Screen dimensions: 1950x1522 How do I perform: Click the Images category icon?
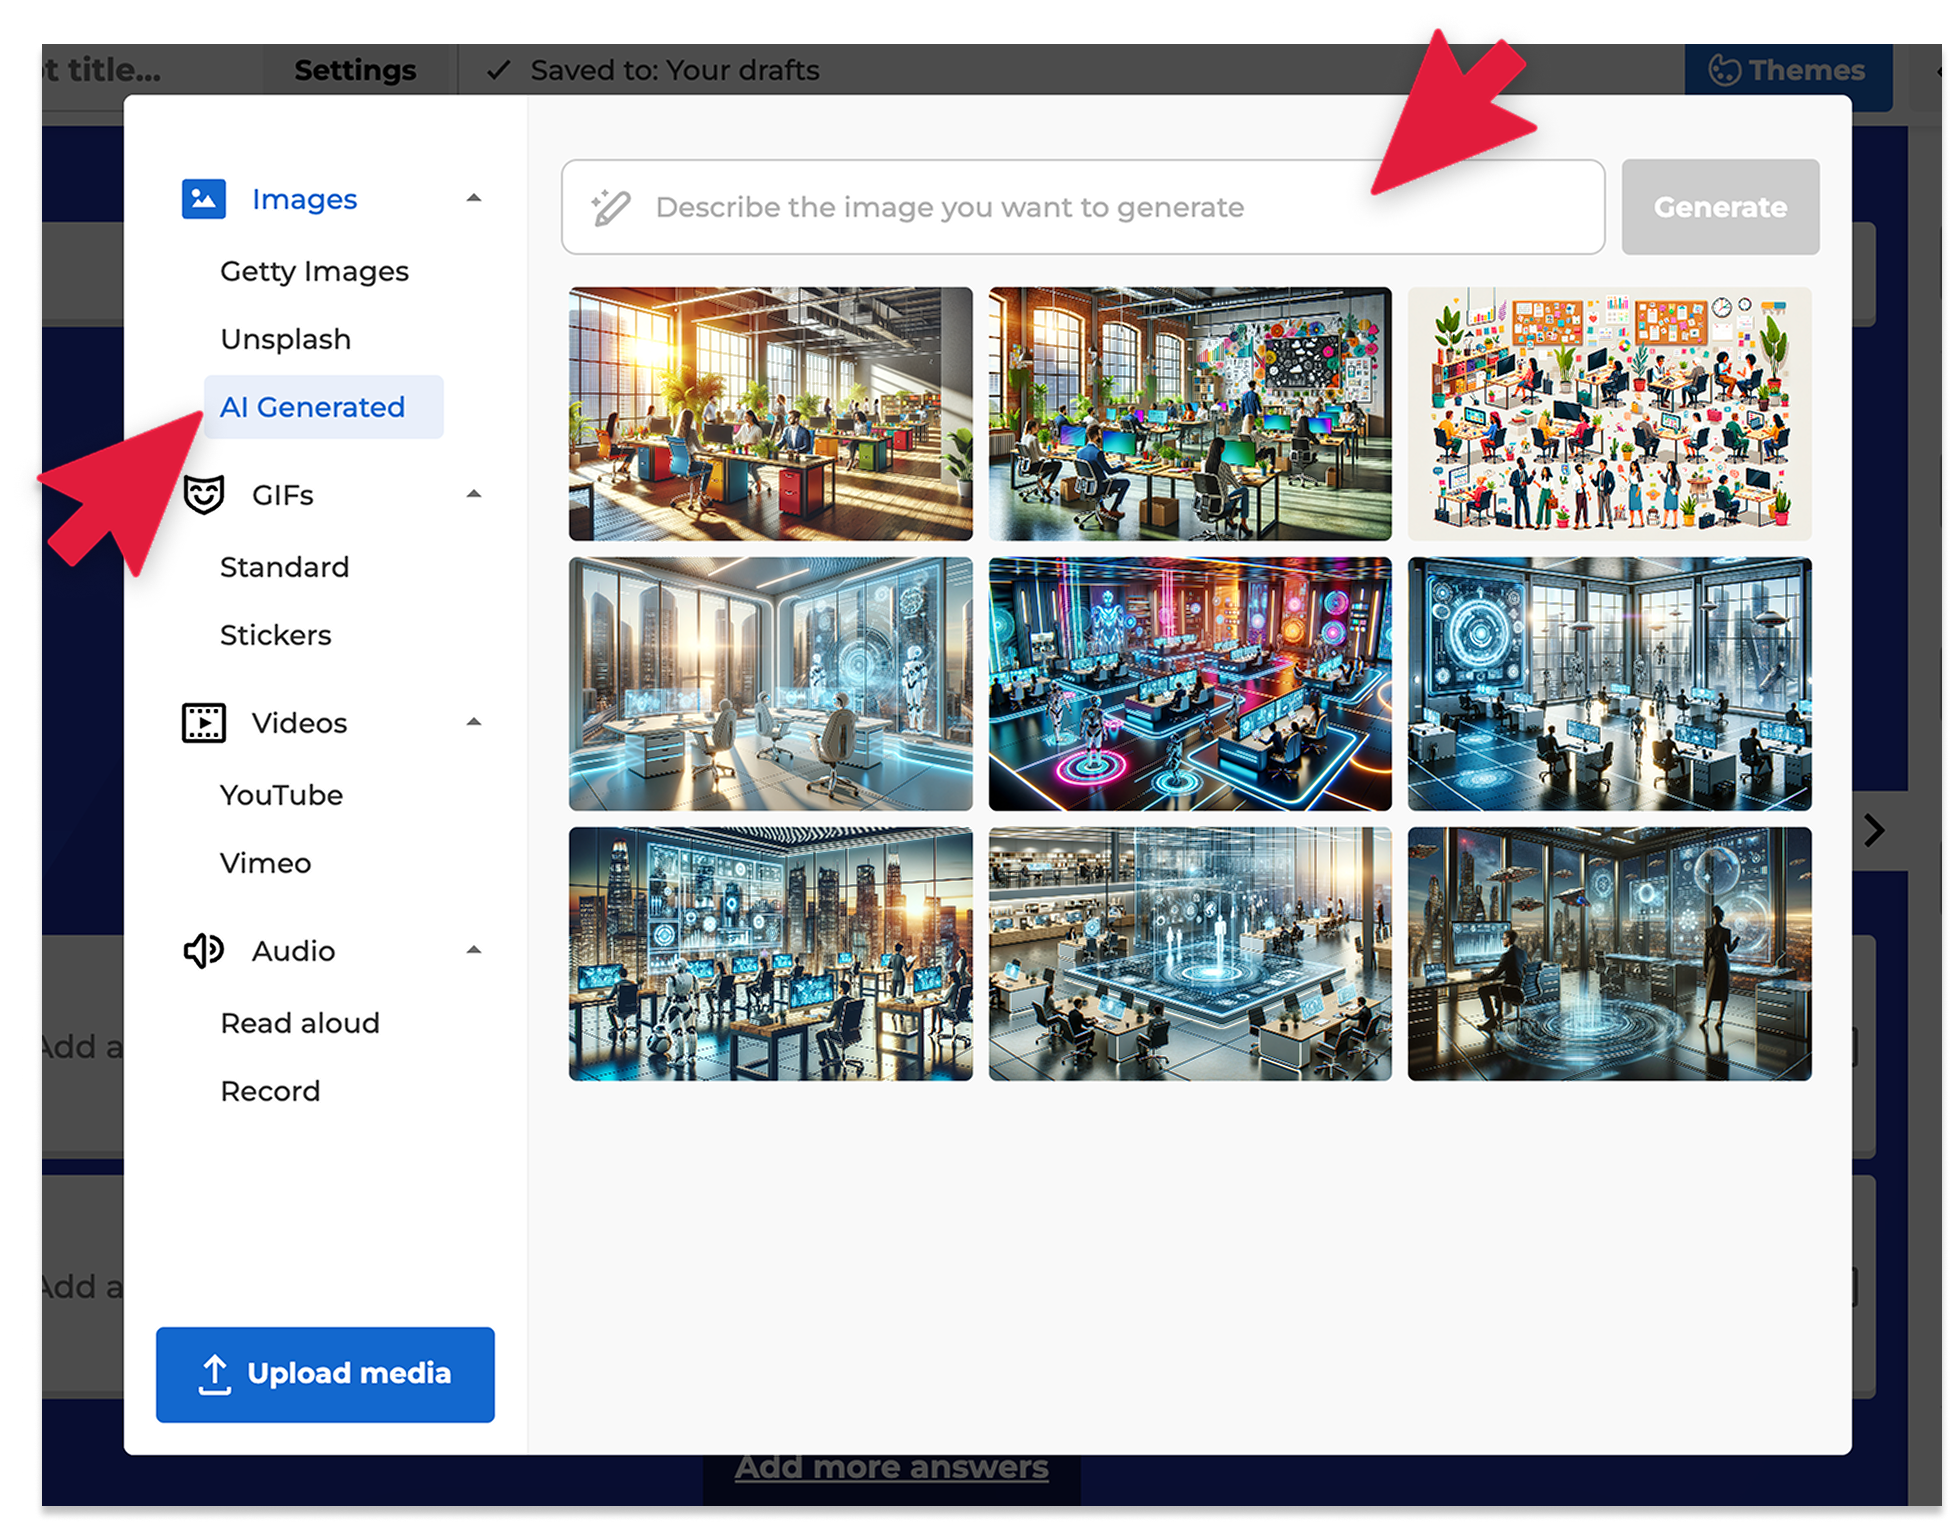click(203, 198)
